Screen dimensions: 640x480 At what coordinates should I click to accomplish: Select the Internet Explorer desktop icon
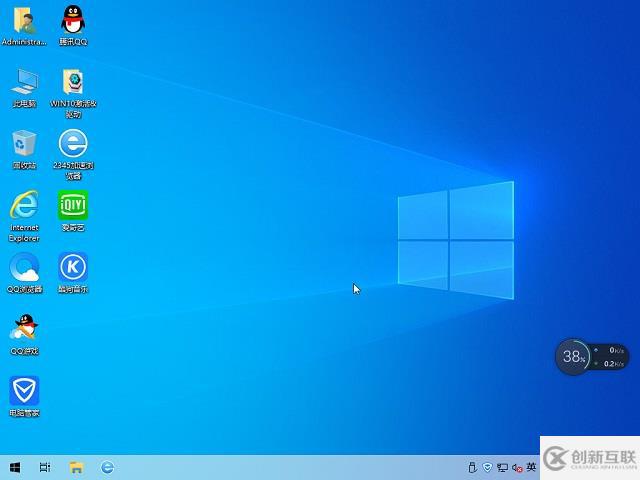[x=24, y=216]
